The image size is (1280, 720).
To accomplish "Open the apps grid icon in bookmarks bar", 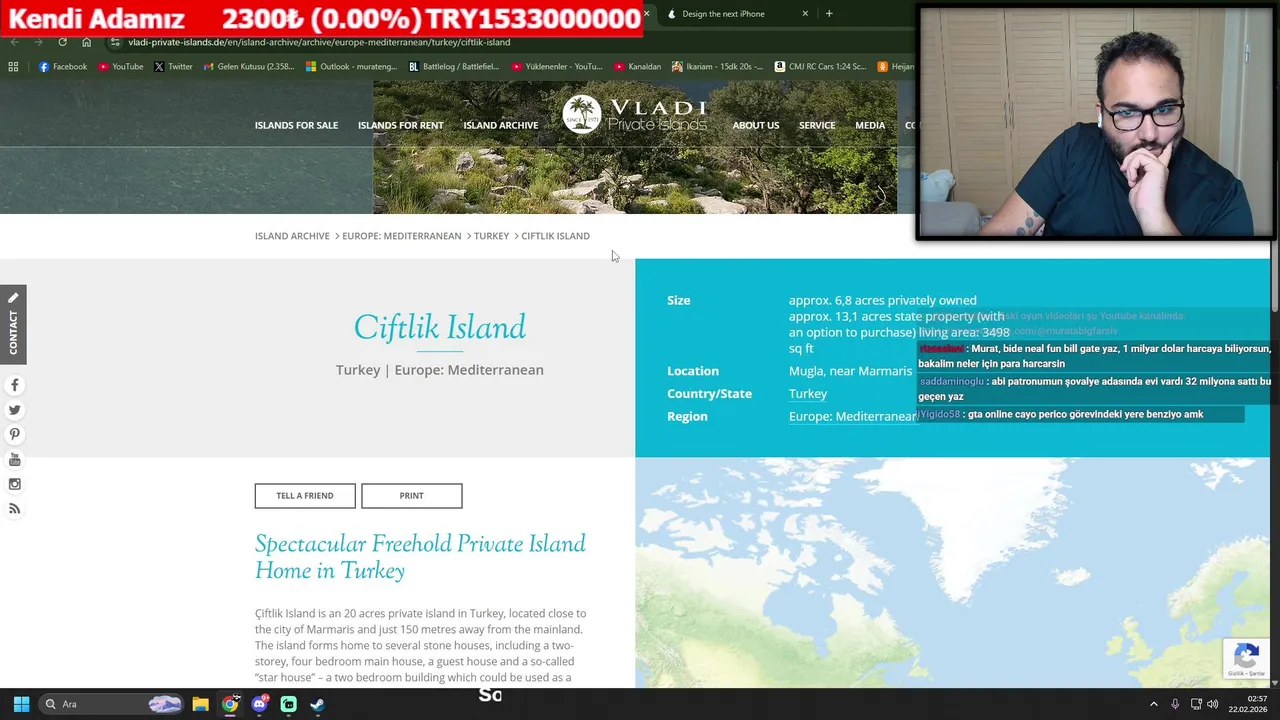I will click(x=13, y=67).
